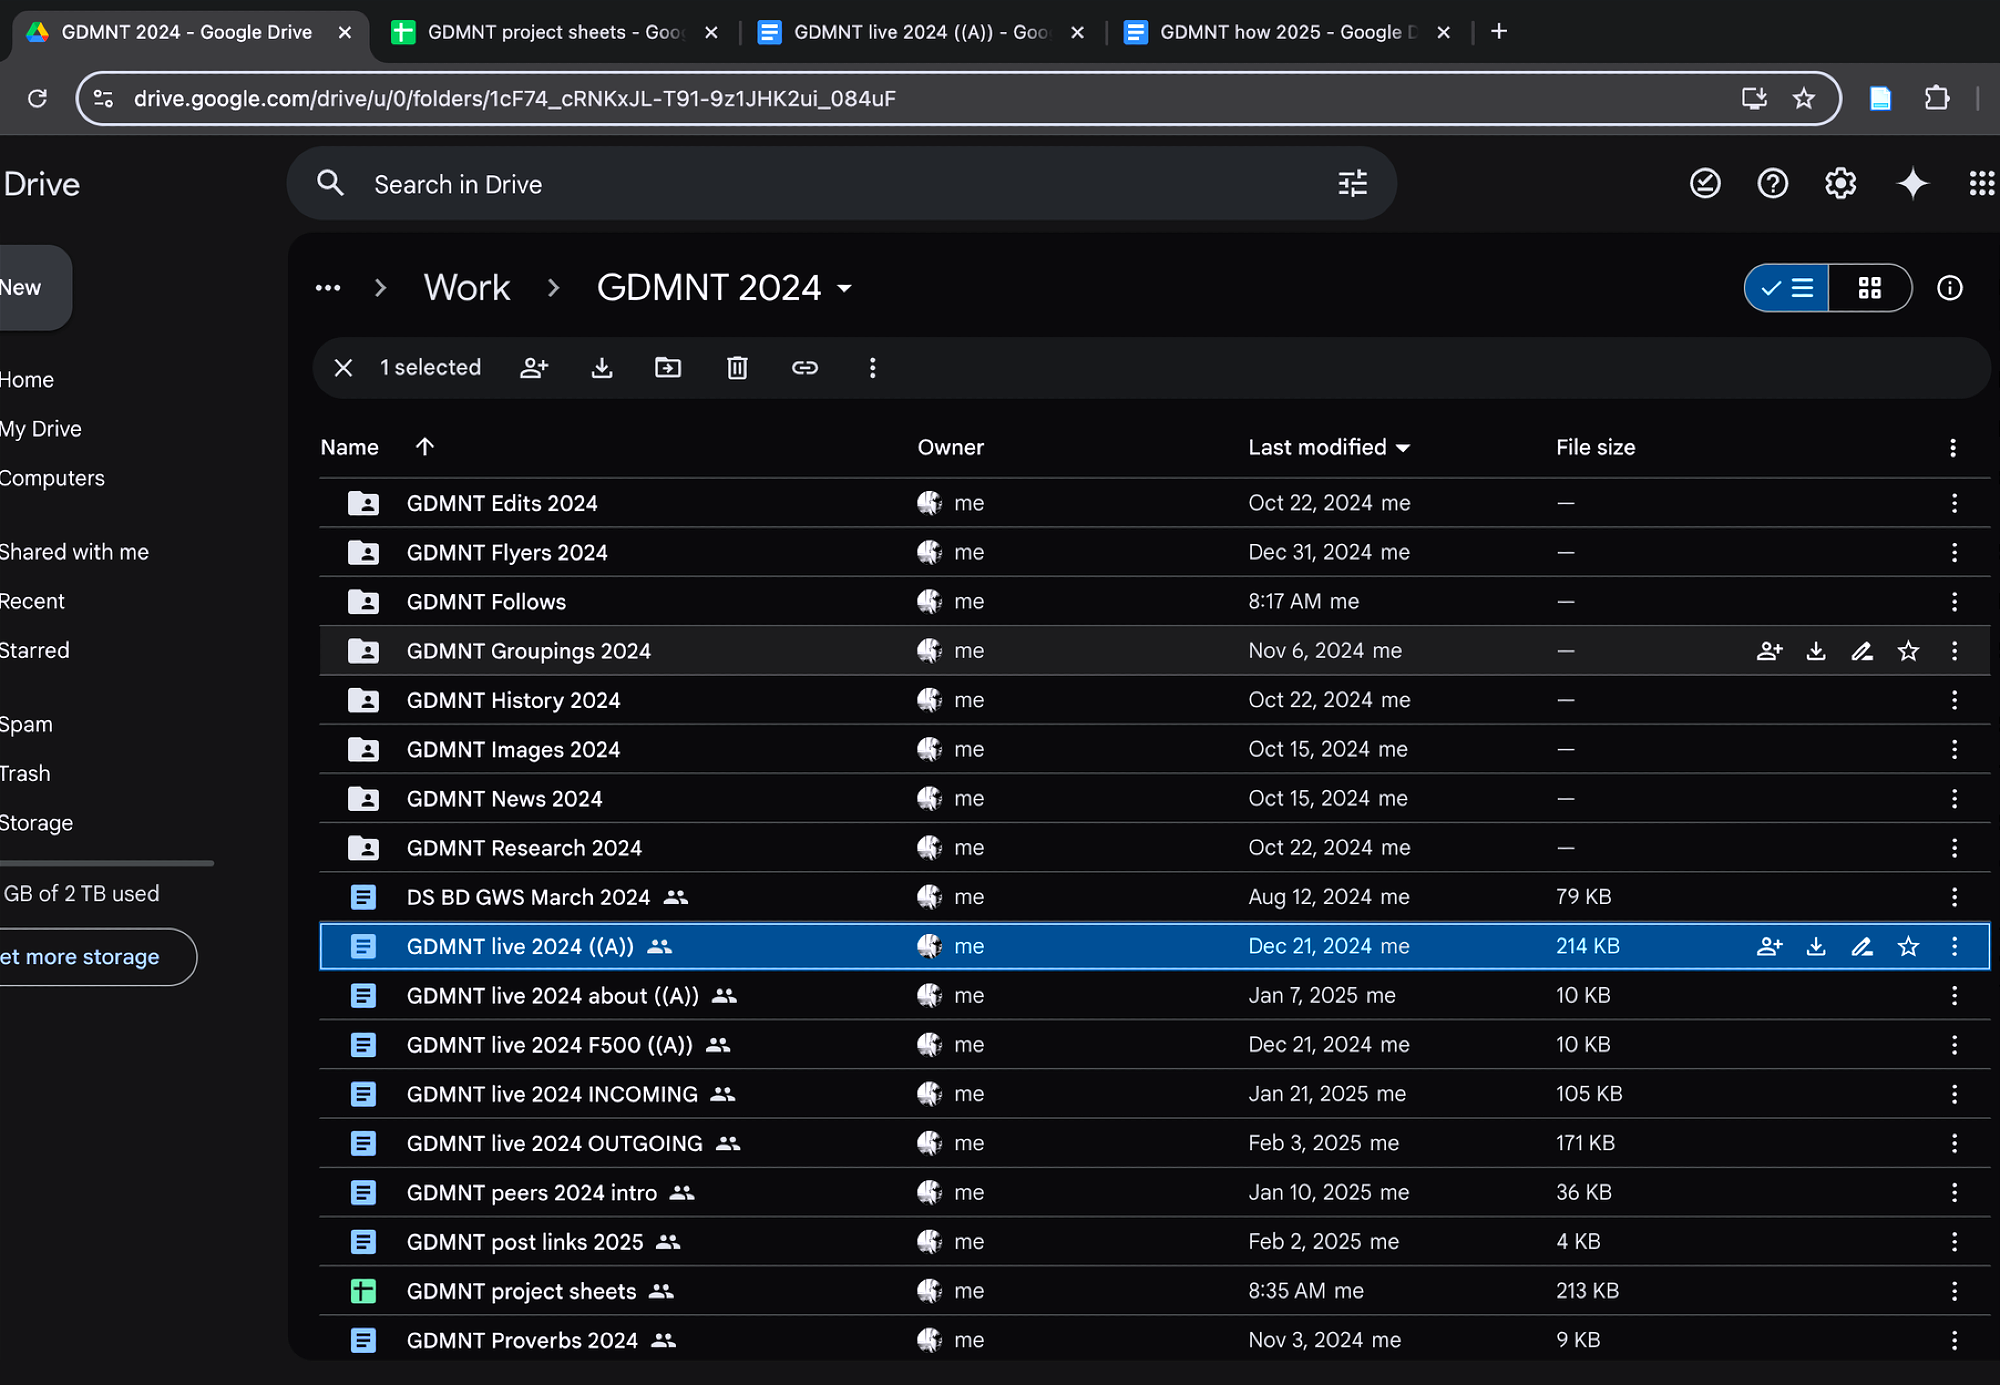
Task: Show hidden breadcrumb folders via ellipsis
Action: pyautogui.click(x=328, y=288)
